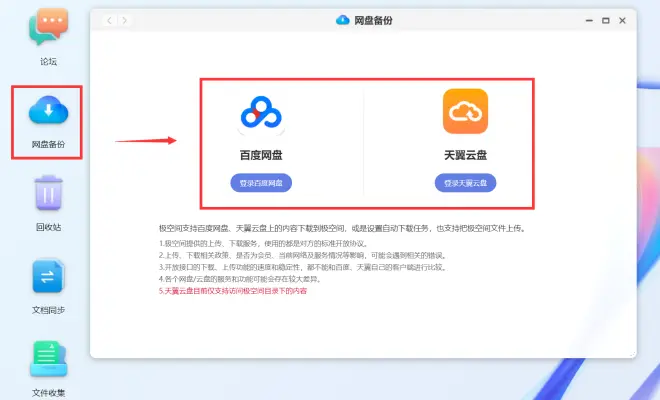This screenshot has height=400, width=660.
Task: Click note 3.开放接口的下载、上传功能
Action: (303, 267)
